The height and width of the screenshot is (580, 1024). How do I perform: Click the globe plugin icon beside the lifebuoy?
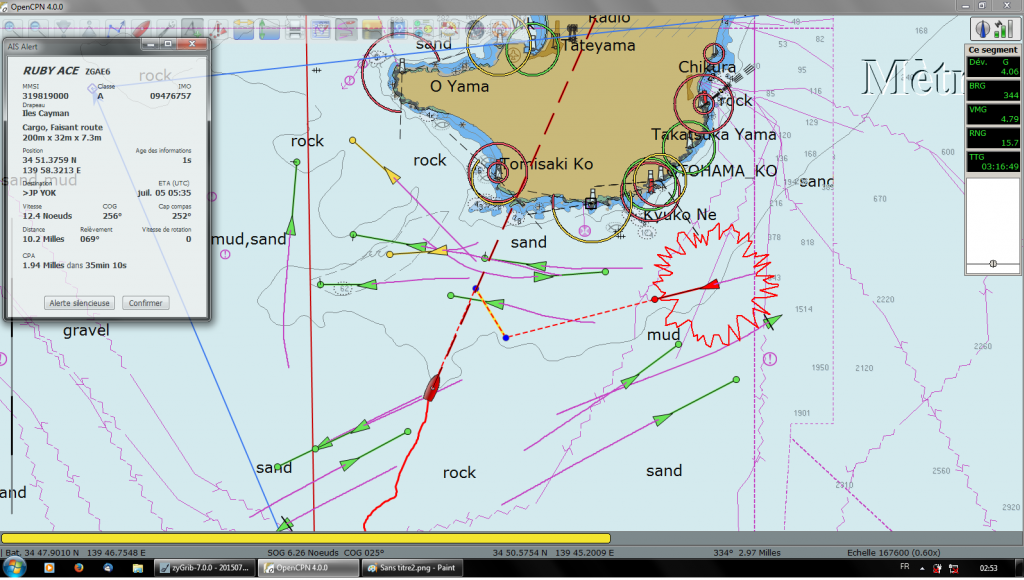coord(474,29)
